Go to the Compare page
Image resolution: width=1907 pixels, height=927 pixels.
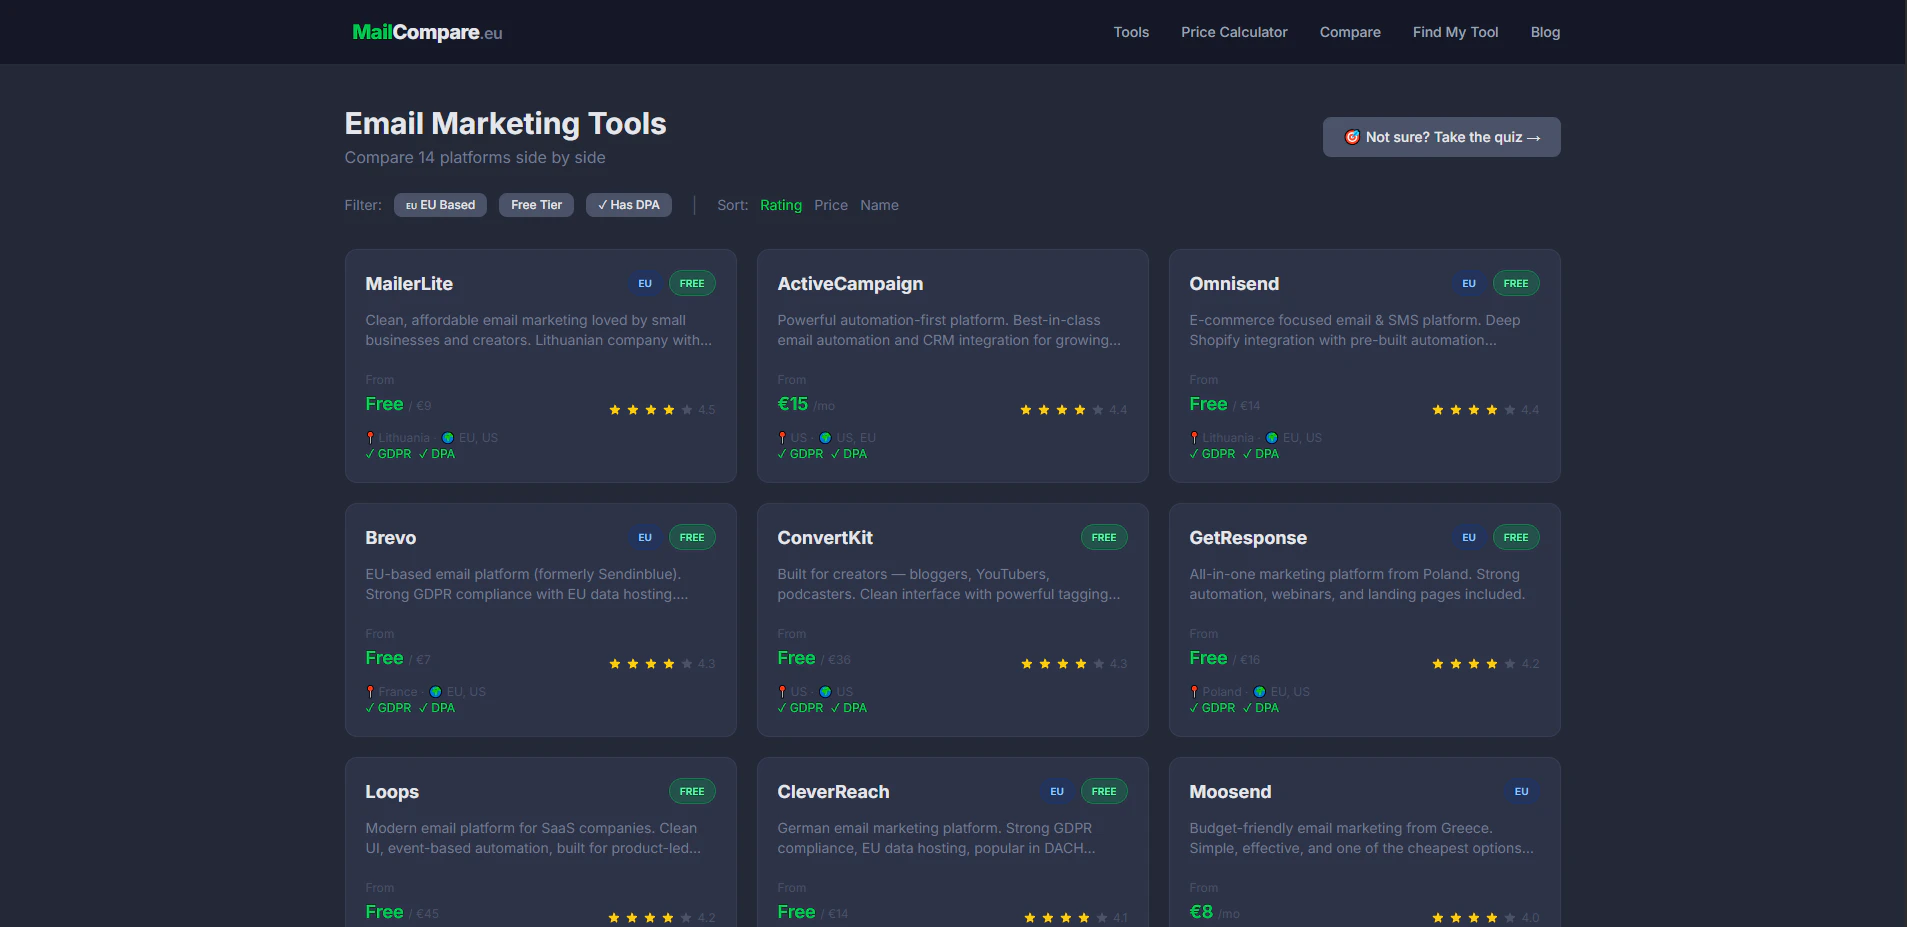click(x=1350, y=32)
